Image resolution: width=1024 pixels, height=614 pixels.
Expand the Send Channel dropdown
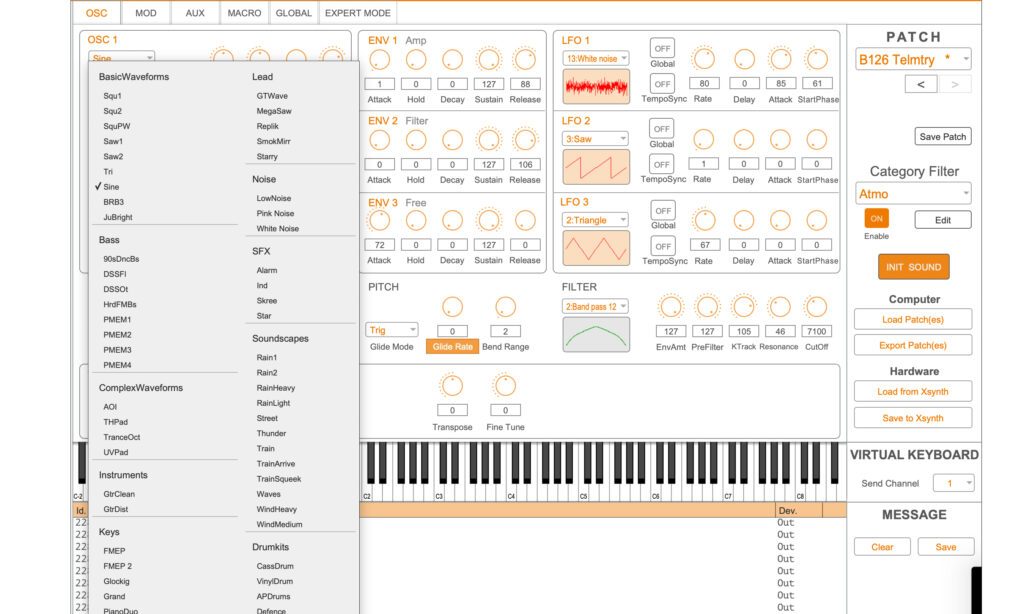click(x=953, y=483)
